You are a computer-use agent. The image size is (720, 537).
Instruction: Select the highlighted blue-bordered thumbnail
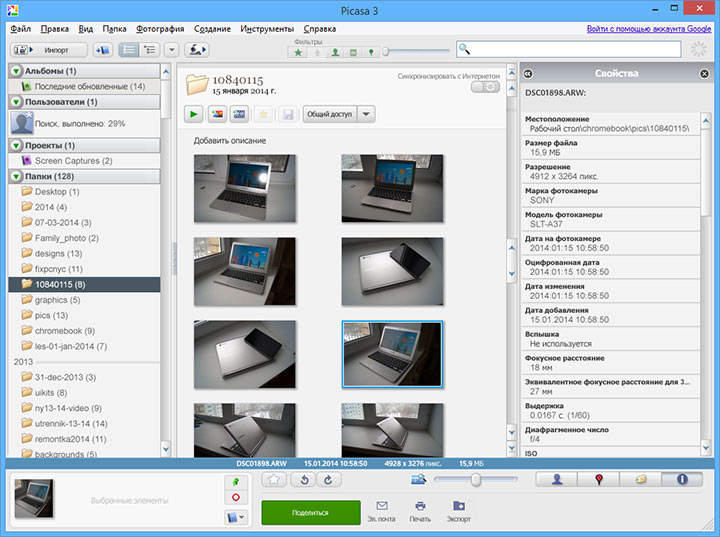(392, 354)
